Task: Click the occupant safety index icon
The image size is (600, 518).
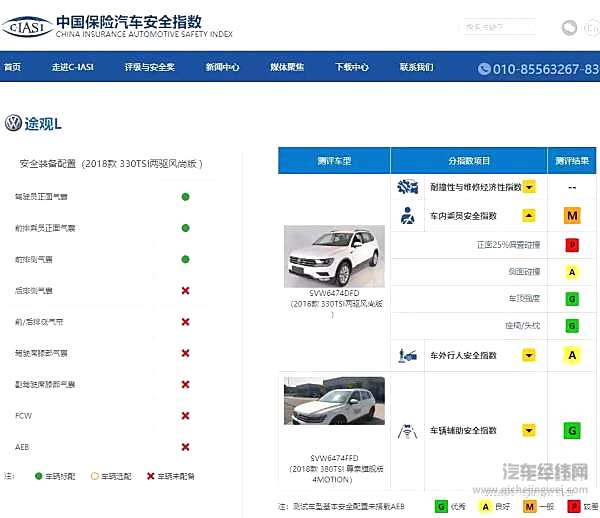Action: (408, 215)
